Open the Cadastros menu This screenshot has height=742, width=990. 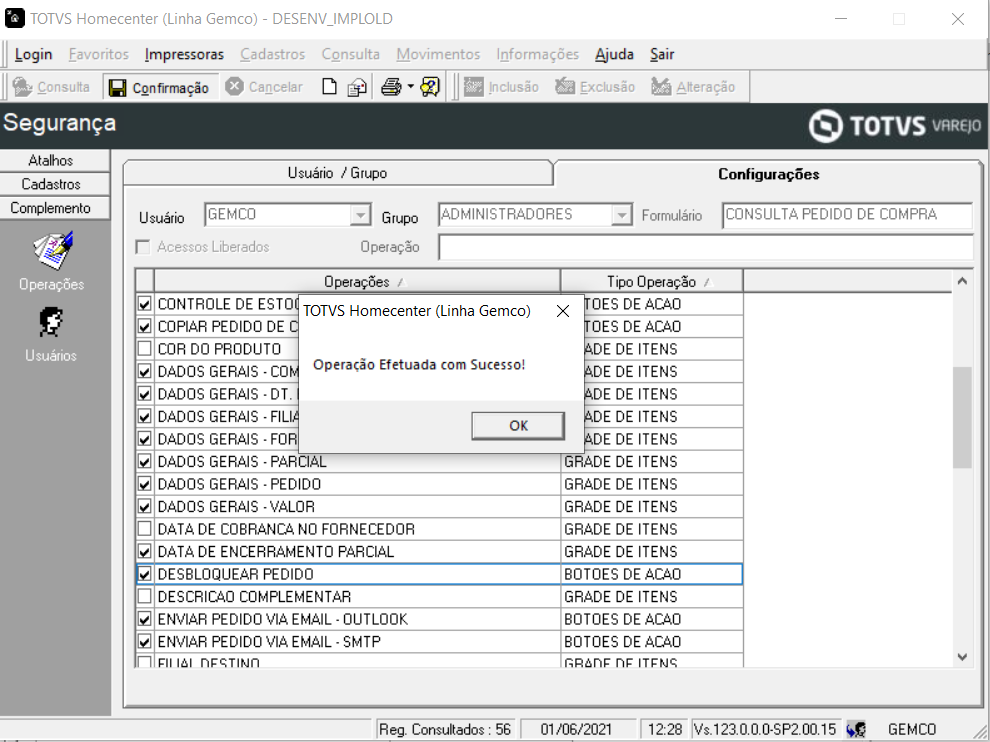click(272, 54)
